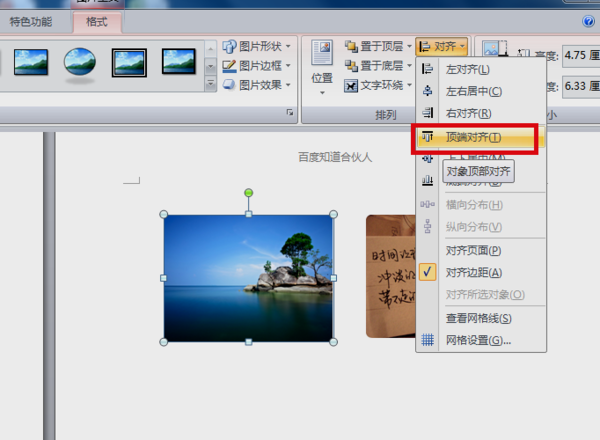Edit the height field showing 4.75
Screen dimensions: 600x440
581,55
